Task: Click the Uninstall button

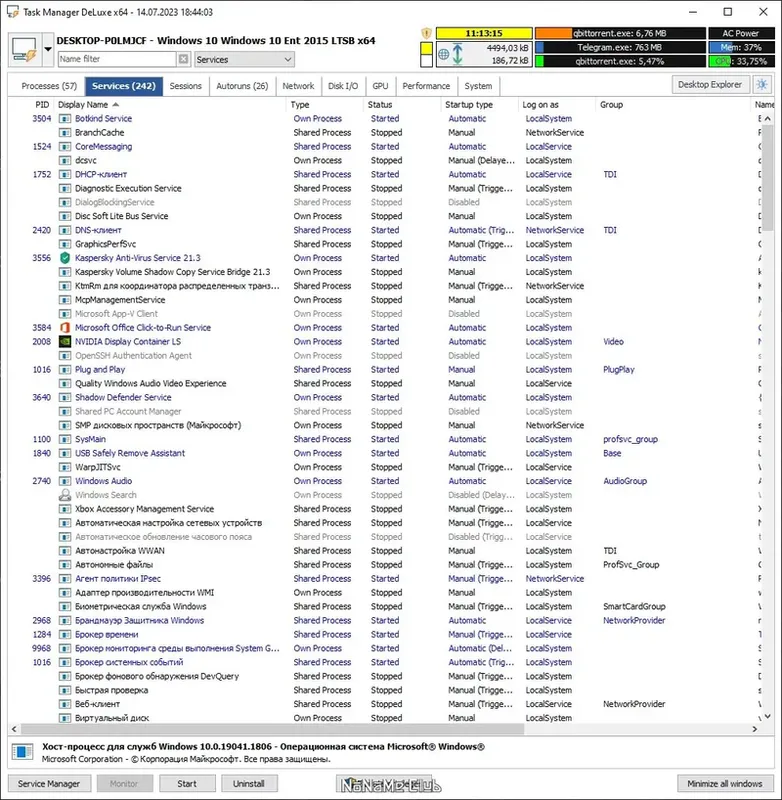Action: coord(249,784)
